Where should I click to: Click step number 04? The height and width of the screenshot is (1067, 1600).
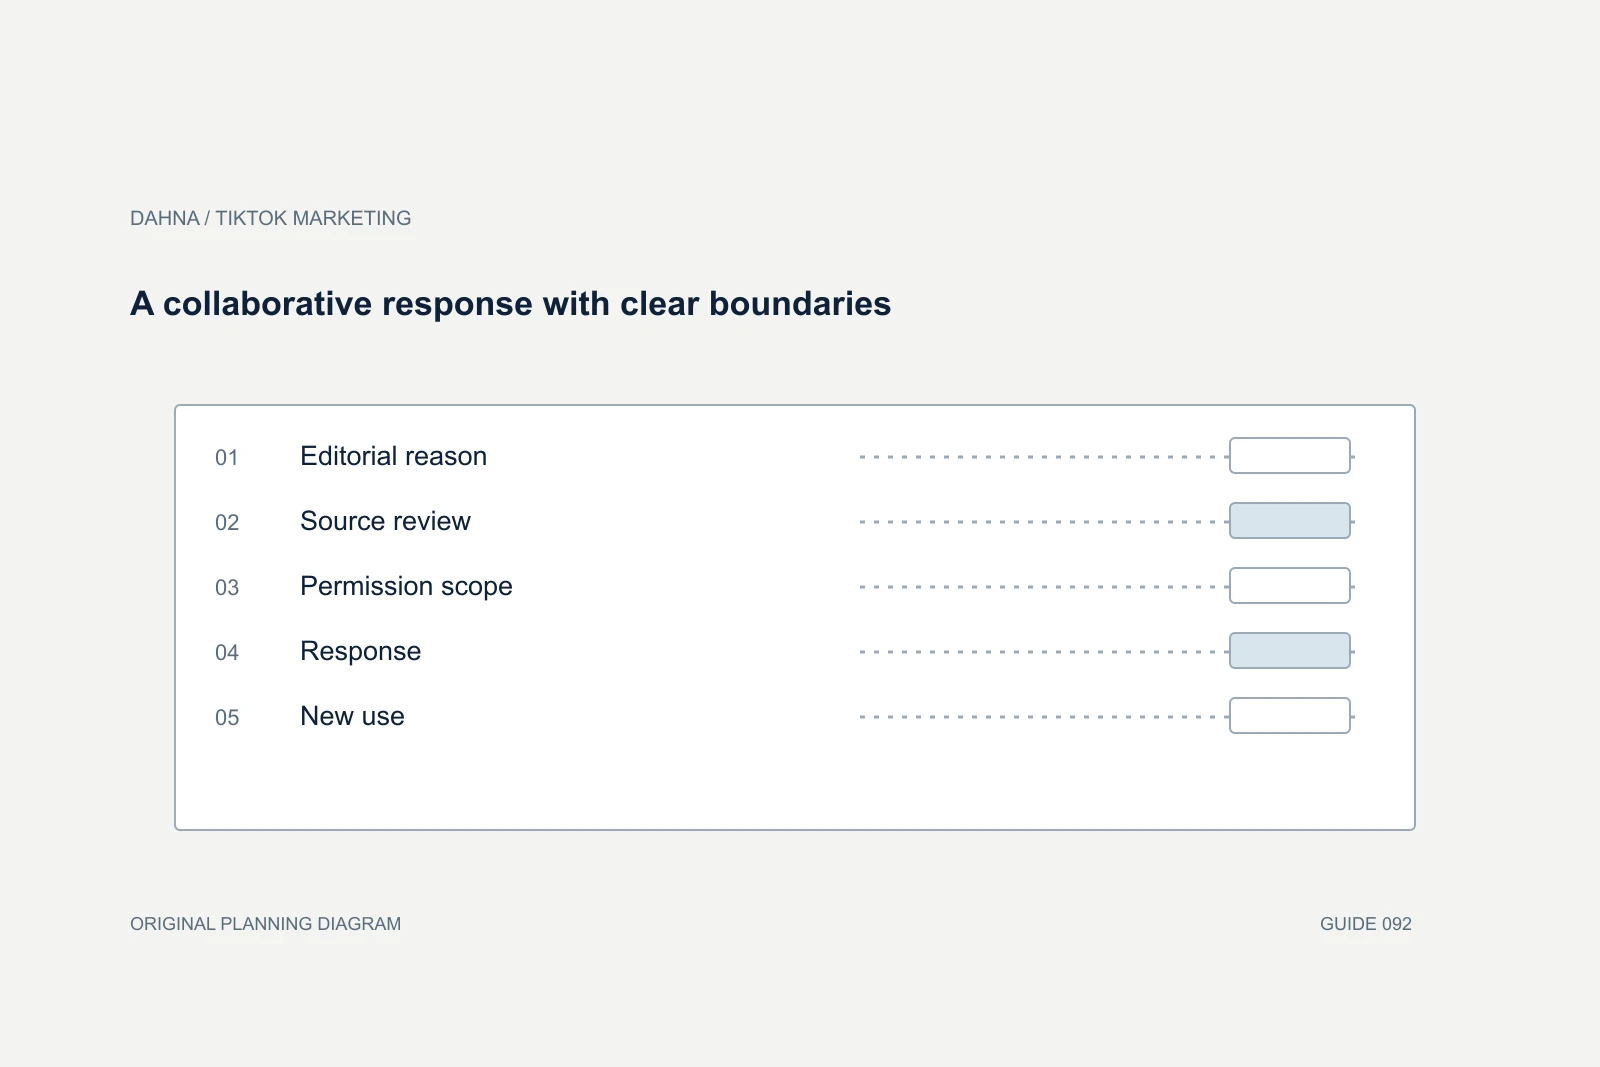227,653
